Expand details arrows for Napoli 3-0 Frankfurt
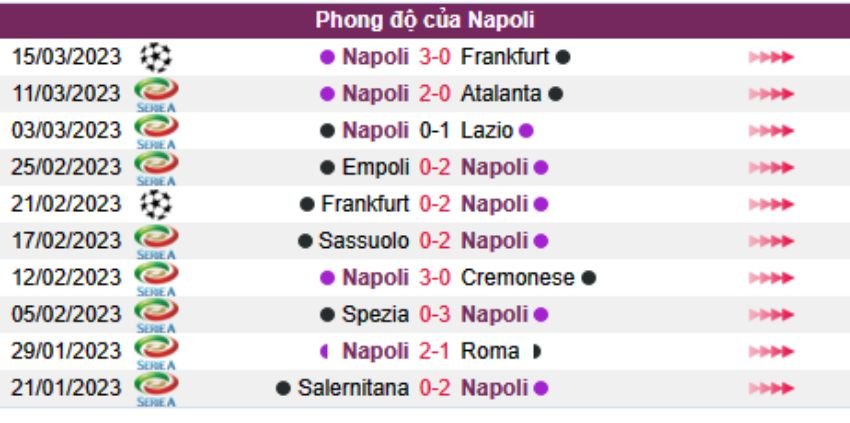Image resolution: width=850 pixels, height=423 pixels. [x=771, y=57]
